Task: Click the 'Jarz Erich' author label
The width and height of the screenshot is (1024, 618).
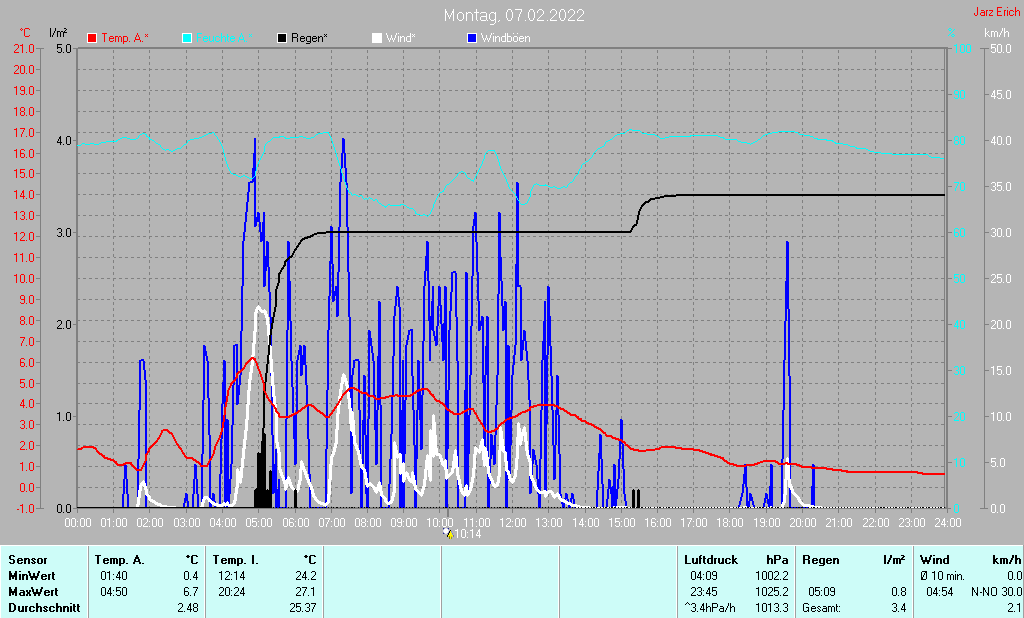Action: [997, 12]
